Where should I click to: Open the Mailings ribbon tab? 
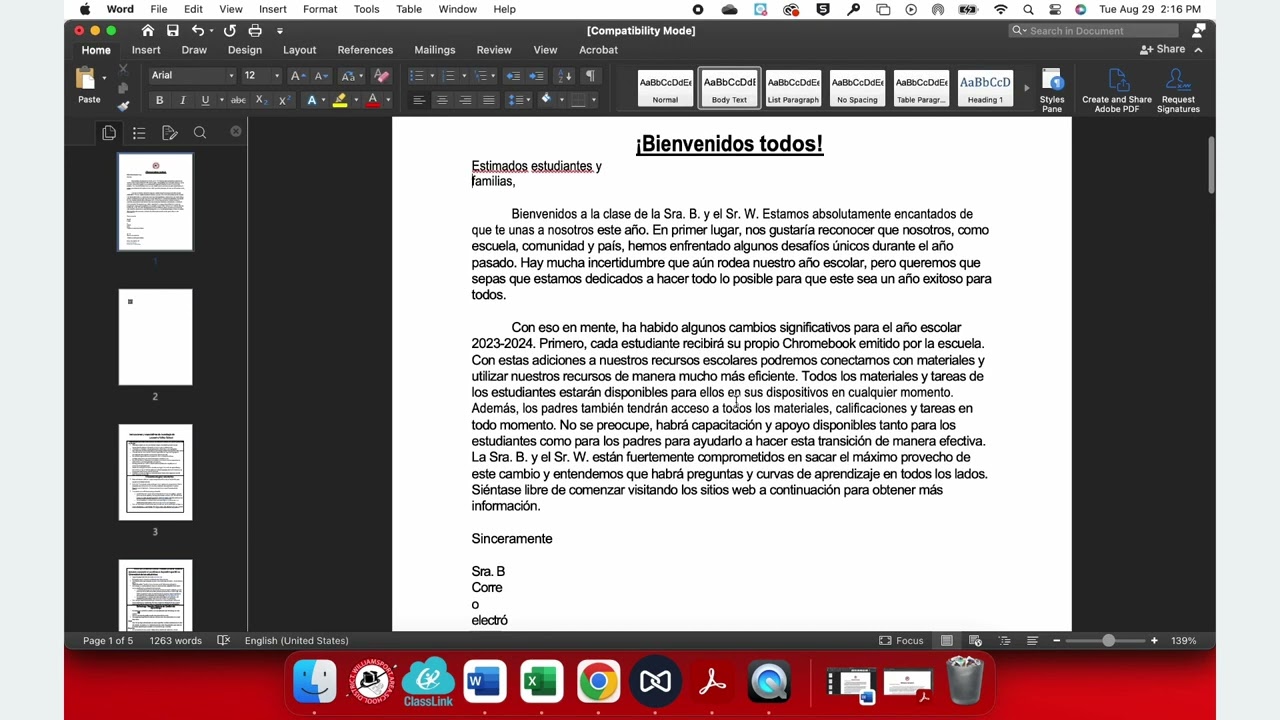434,50
